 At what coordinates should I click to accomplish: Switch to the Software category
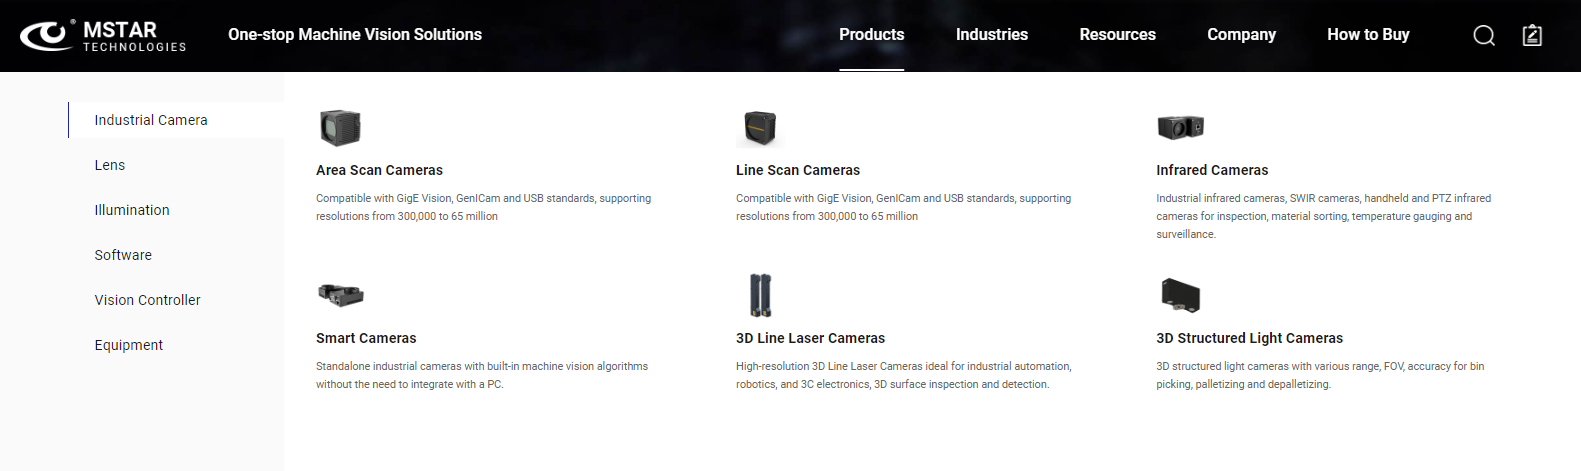tap(123, 255)
